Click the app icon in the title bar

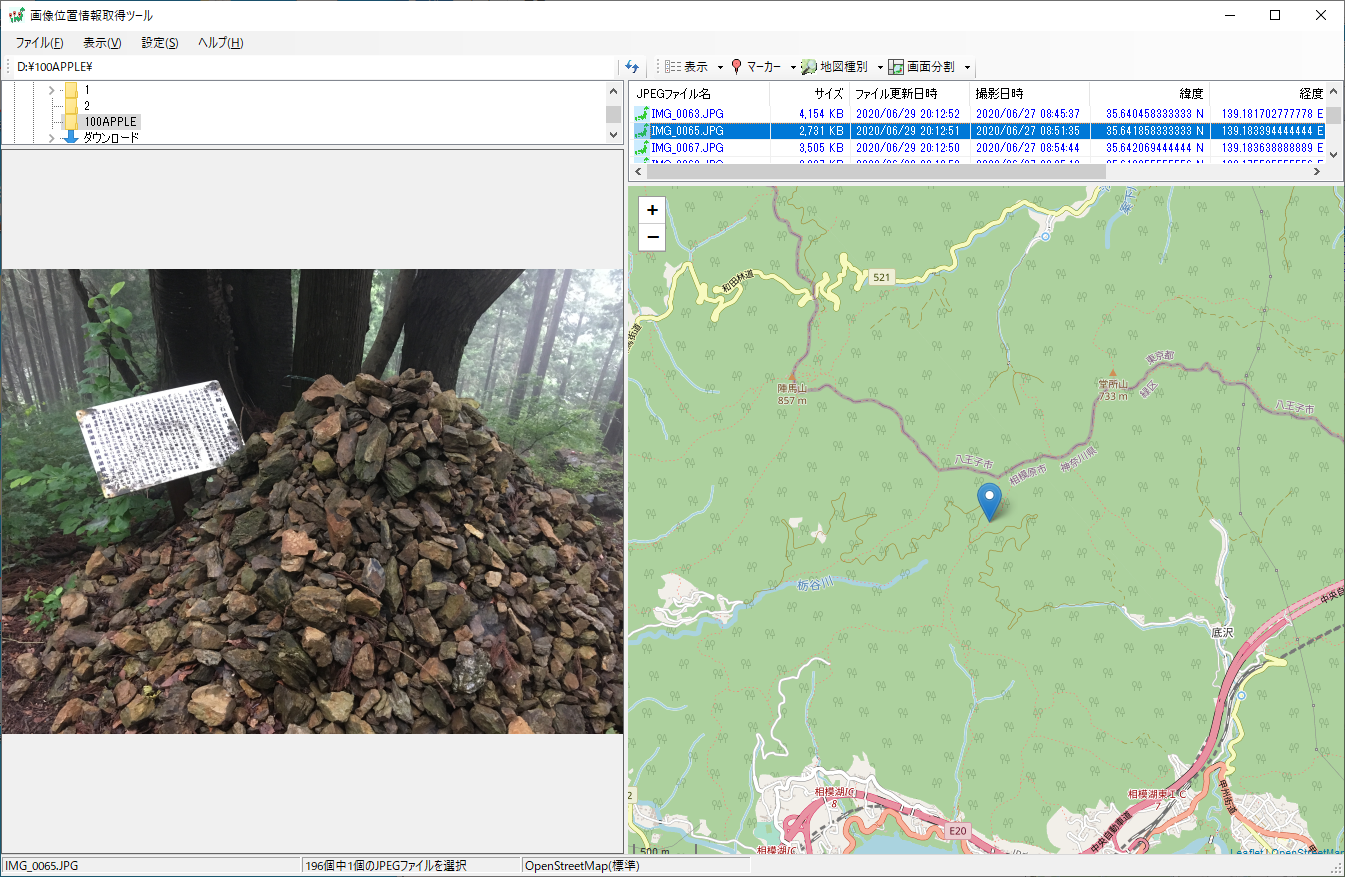pyautogui.click(x=16, y=15)
